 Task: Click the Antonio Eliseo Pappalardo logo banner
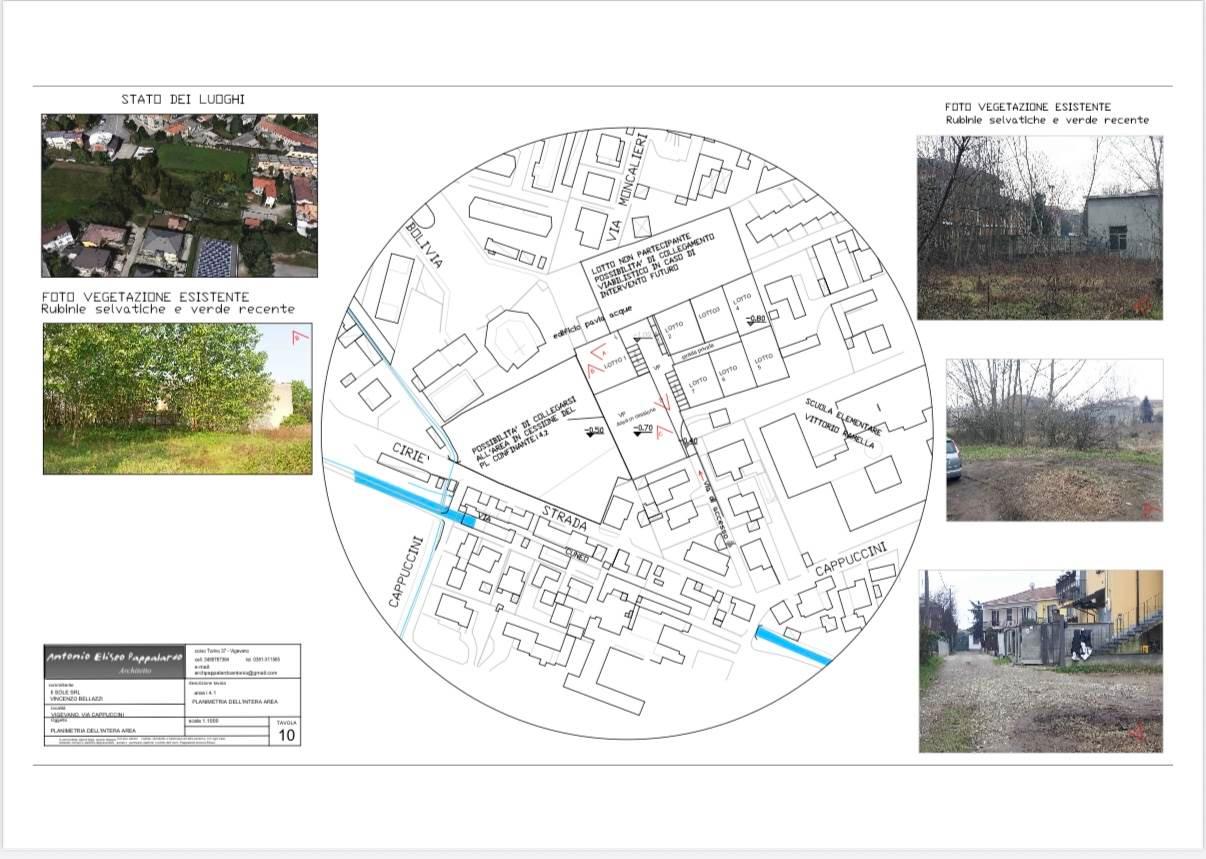tap(115, 661)
